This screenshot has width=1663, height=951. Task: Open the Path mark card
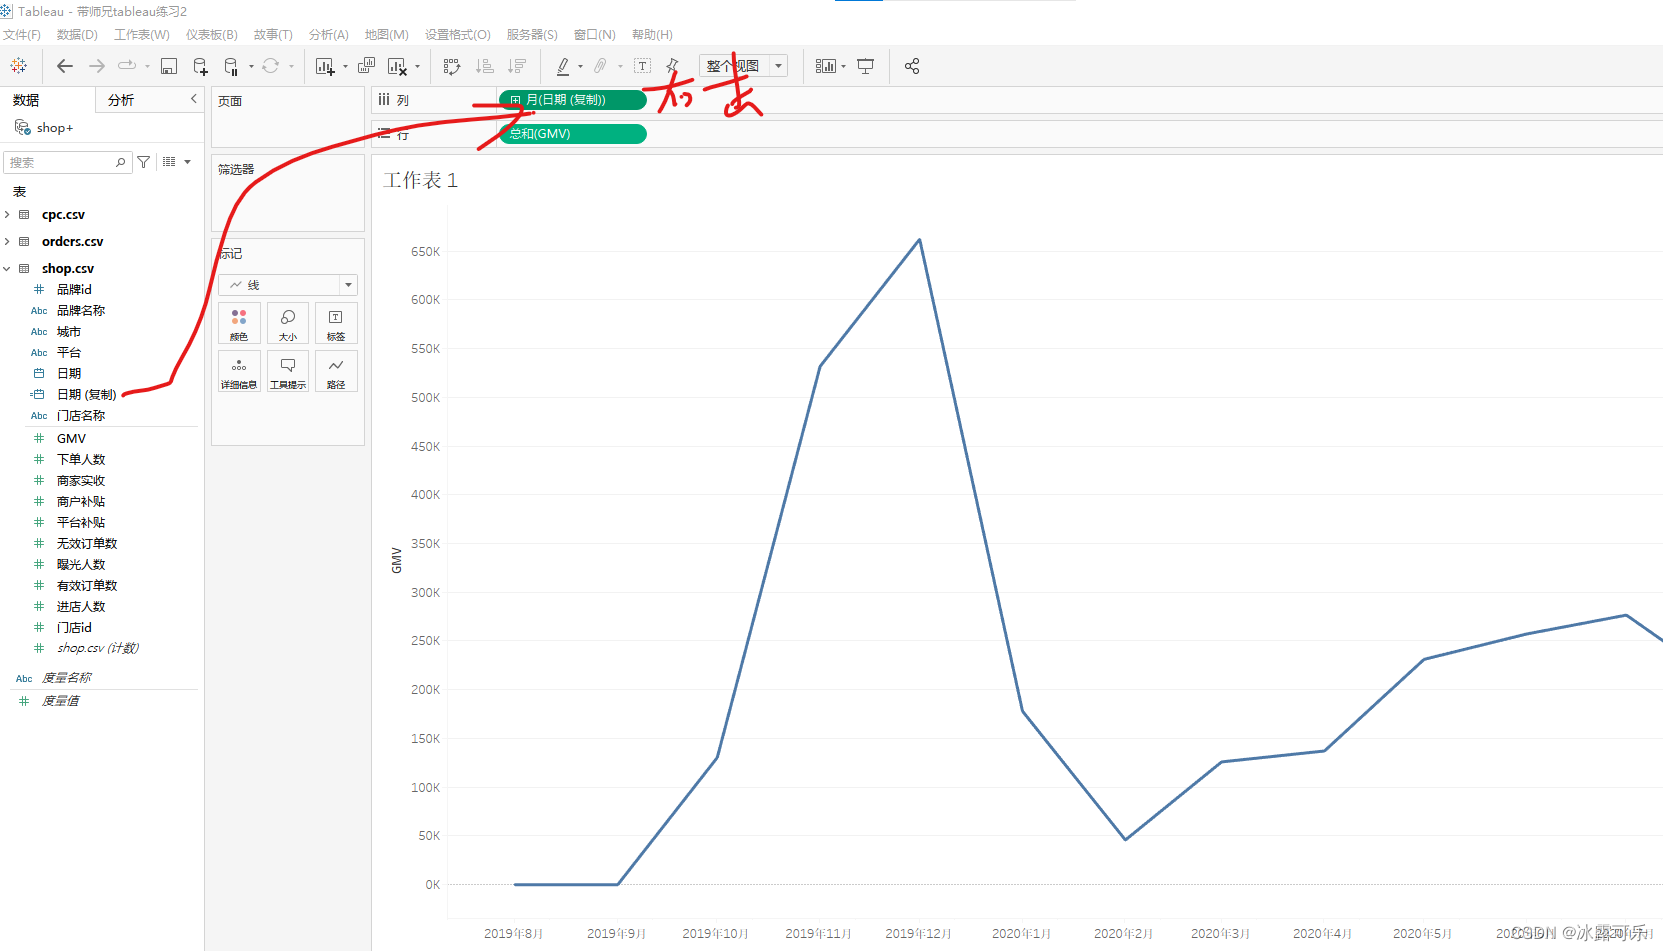(x=336, y=371)
